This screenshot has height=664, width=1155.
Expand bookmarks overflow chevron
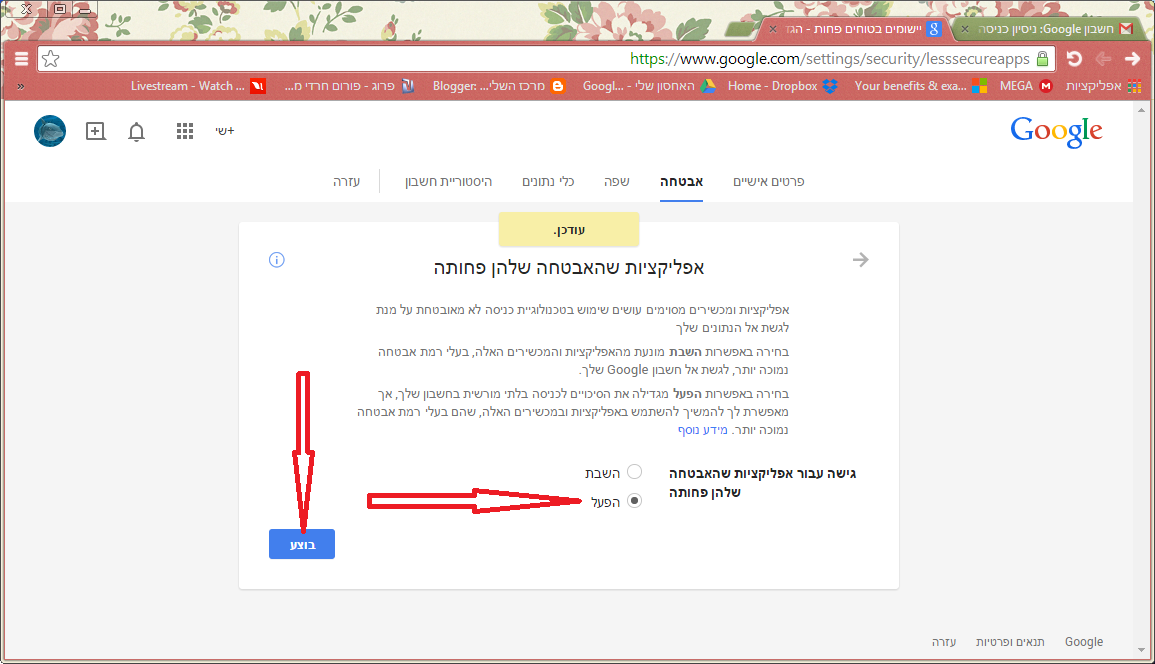pos(21,86)
